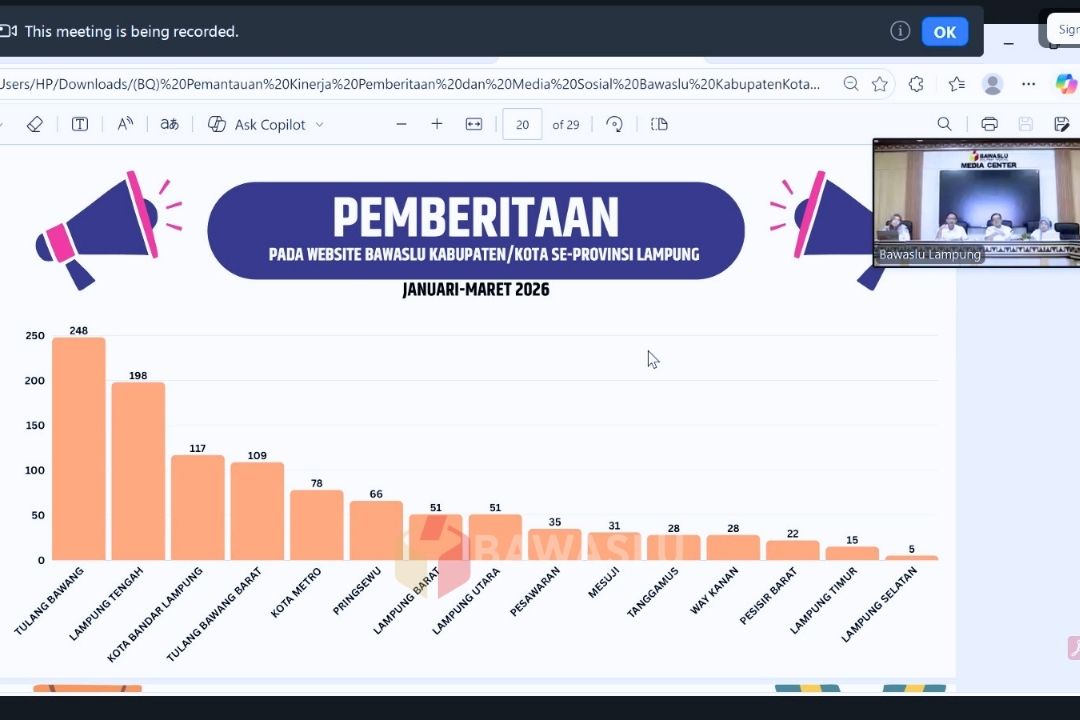Activate the Read aloud icon
This screenshot has height=720, width=1080.
coord(125,124)
